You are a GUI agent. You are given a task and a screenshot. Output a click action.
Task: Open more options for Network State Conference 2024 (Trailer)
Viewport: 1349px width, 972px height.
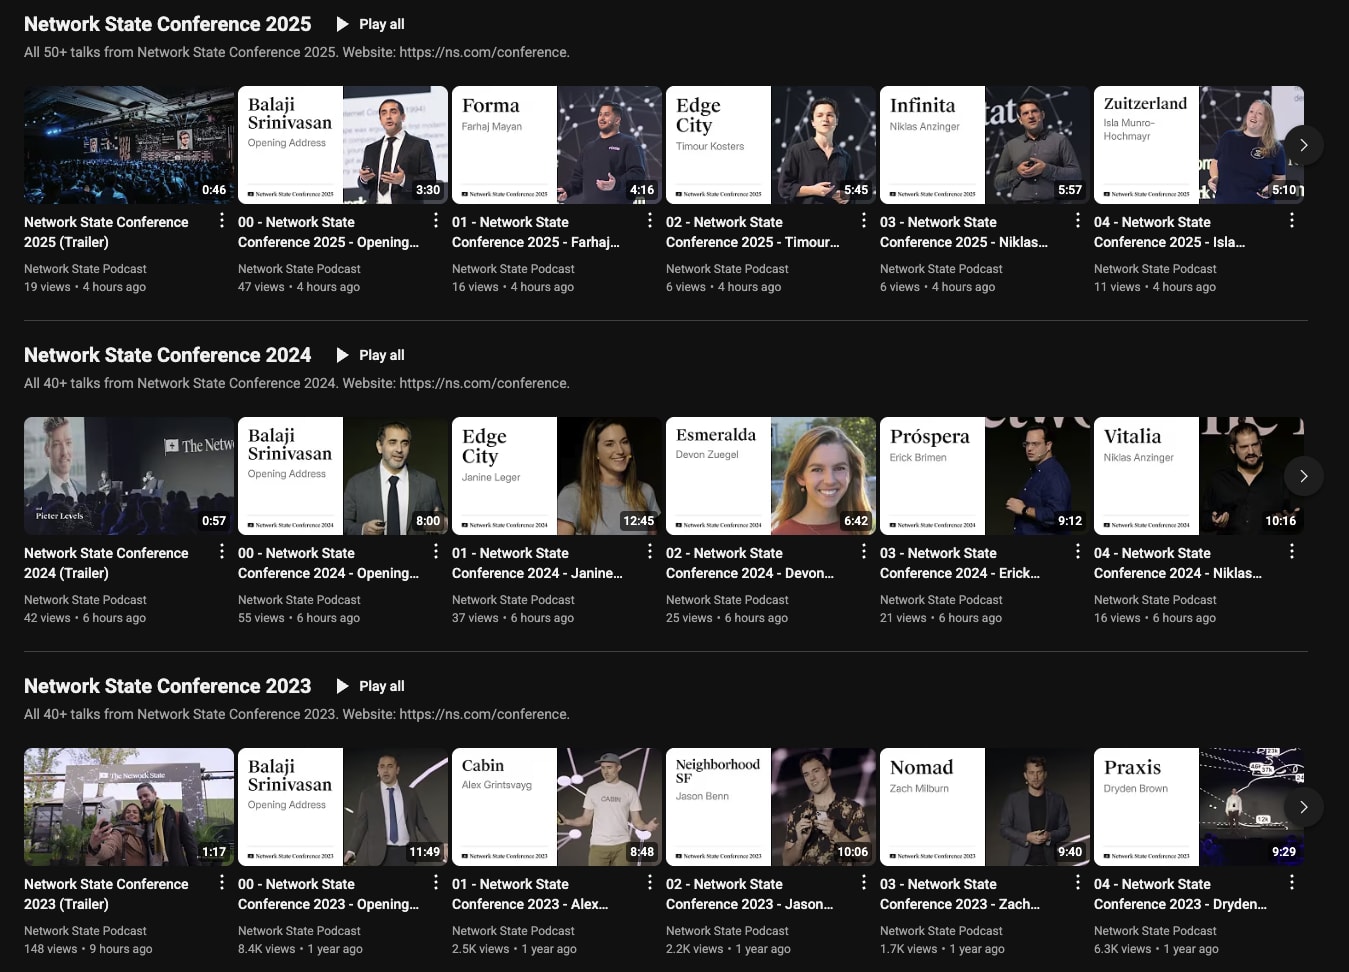pos(222,551)
